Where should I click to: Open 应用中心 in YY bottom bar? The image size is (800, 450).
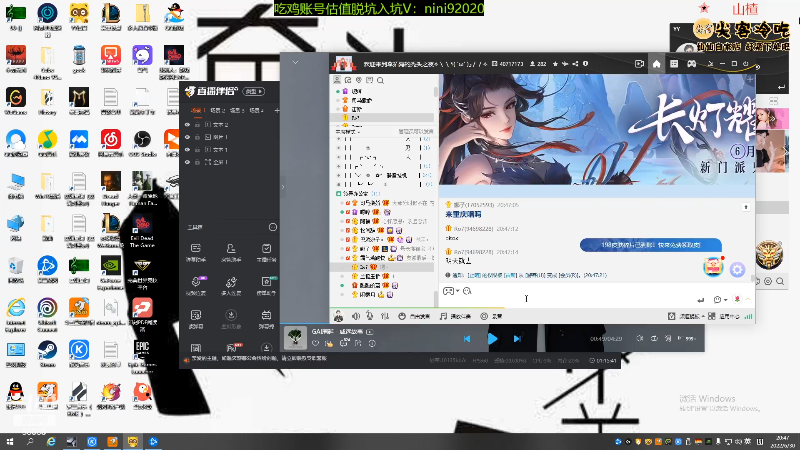[724, 316]
